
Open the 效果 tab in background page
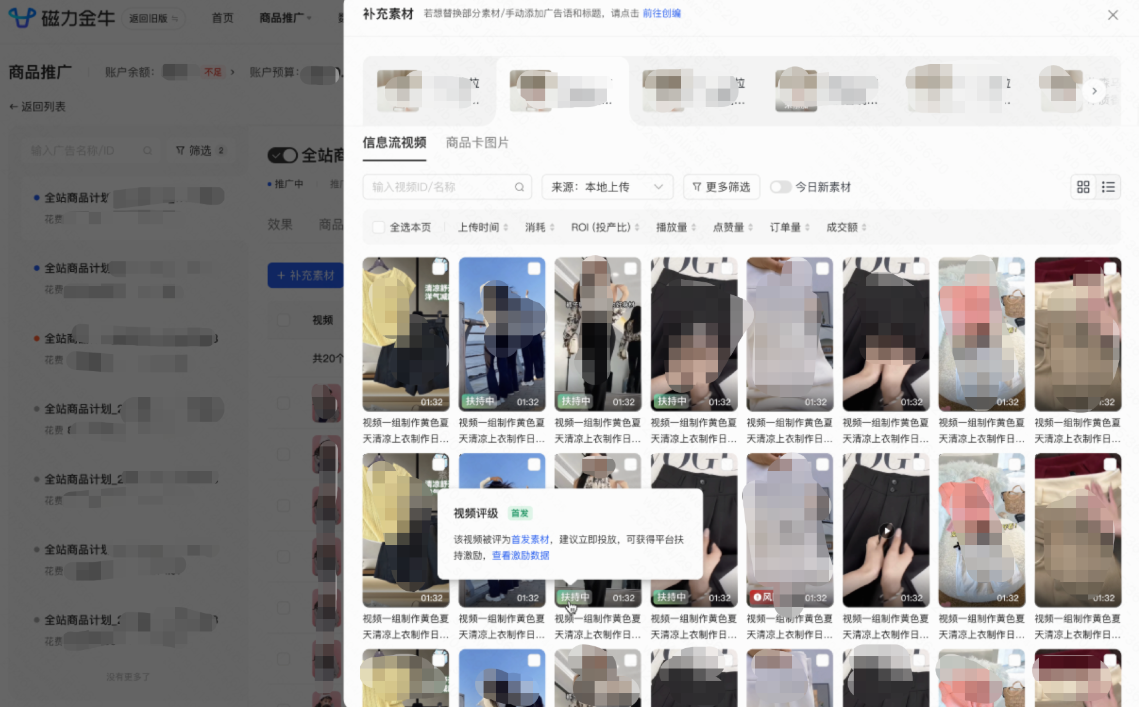pos(280,225)
